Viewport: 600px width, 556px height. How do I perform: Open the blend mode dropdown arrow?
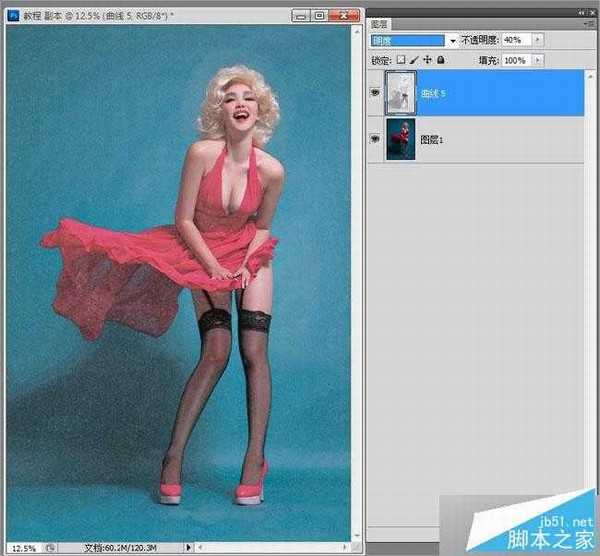[453, 40]
